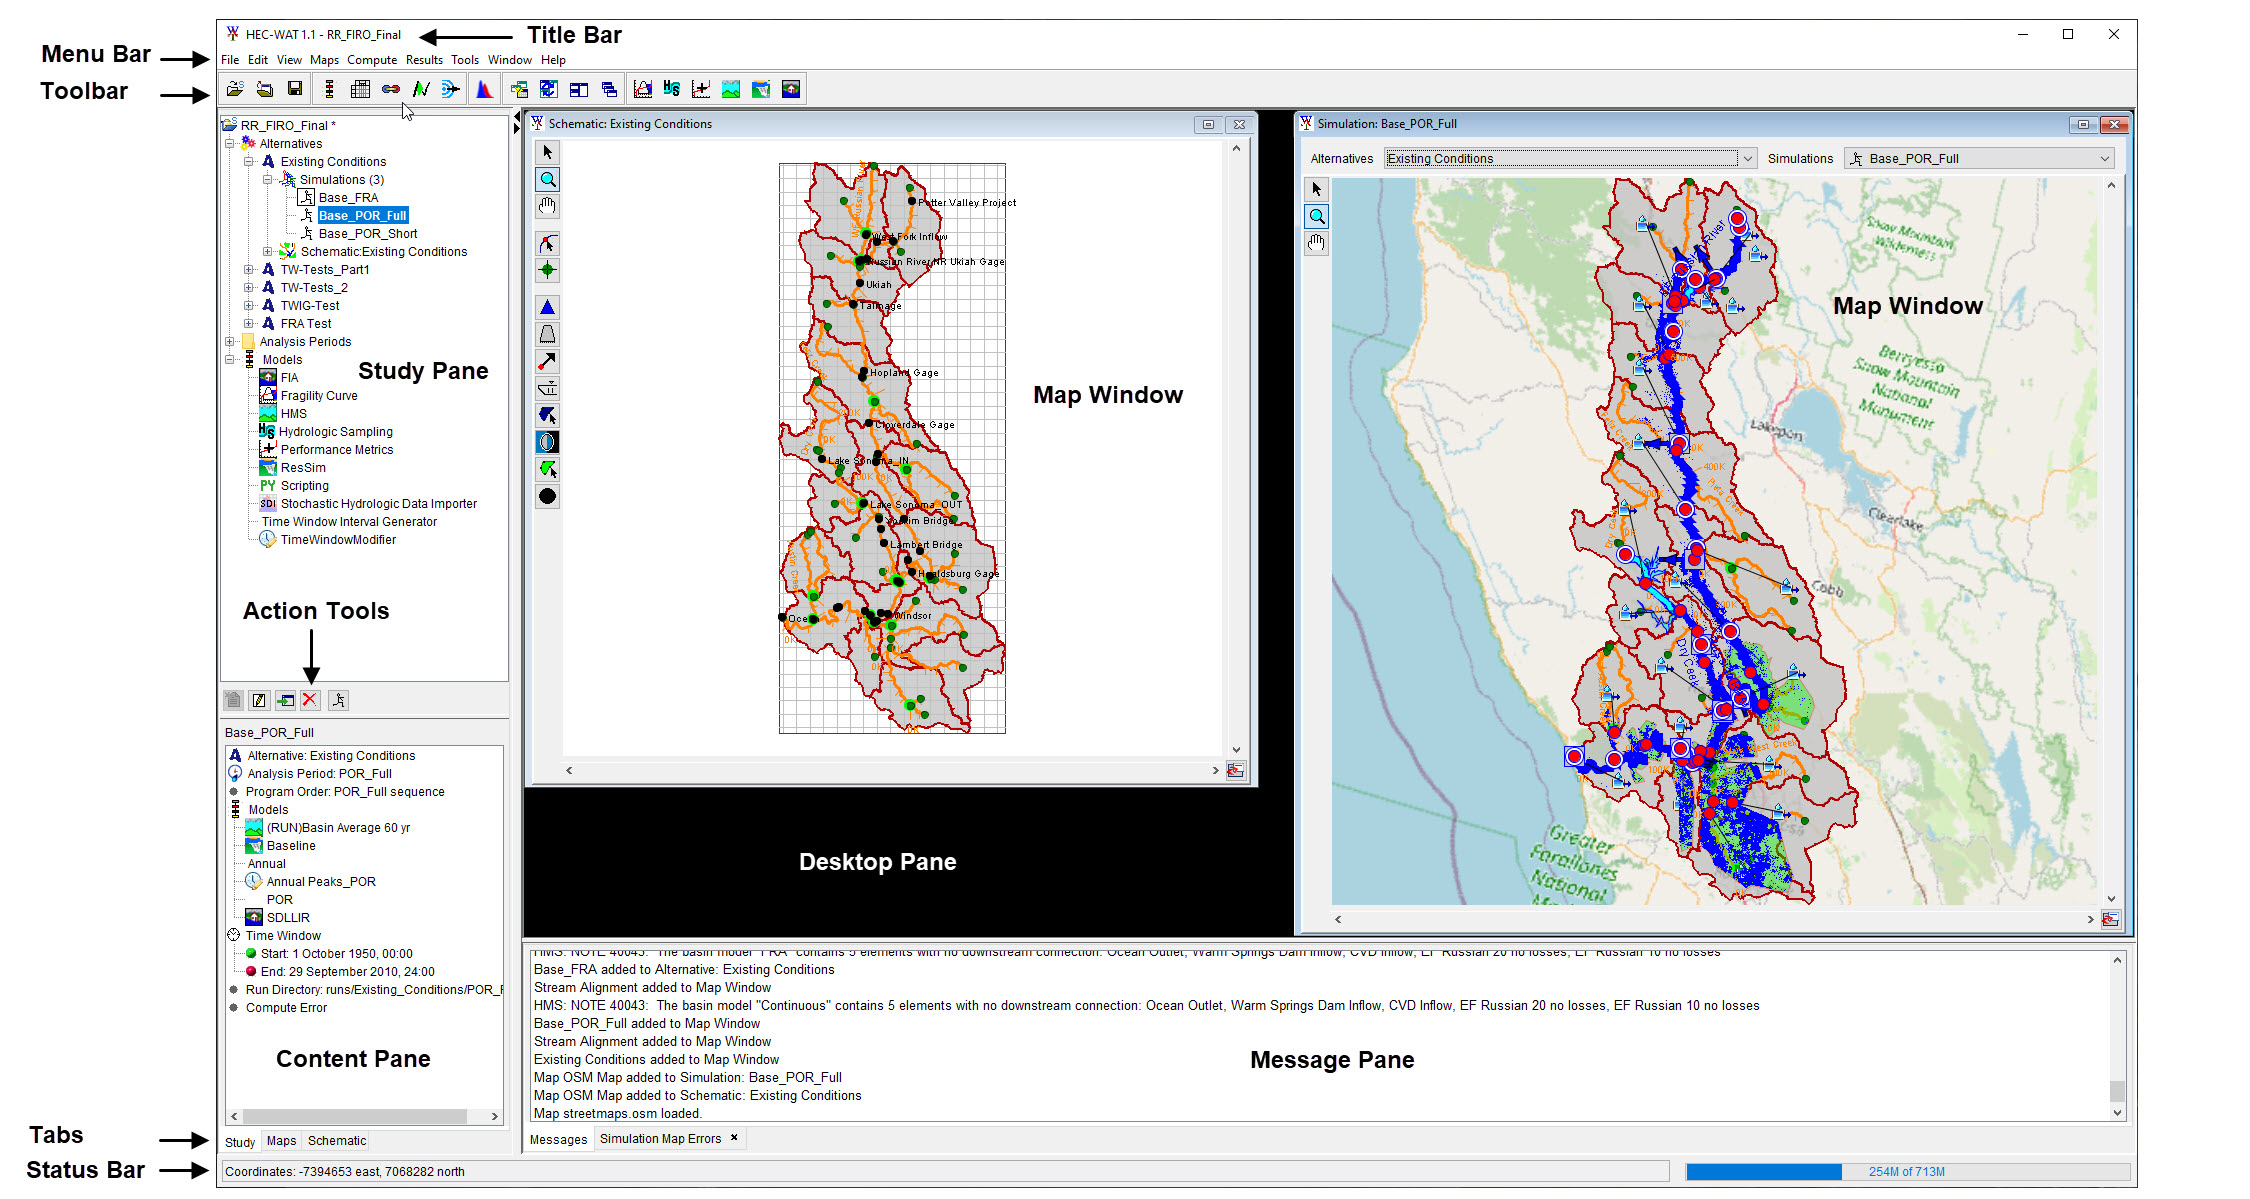
Task: Select zoom magnifier tool in Schematic window
Action: click(547, 180)
